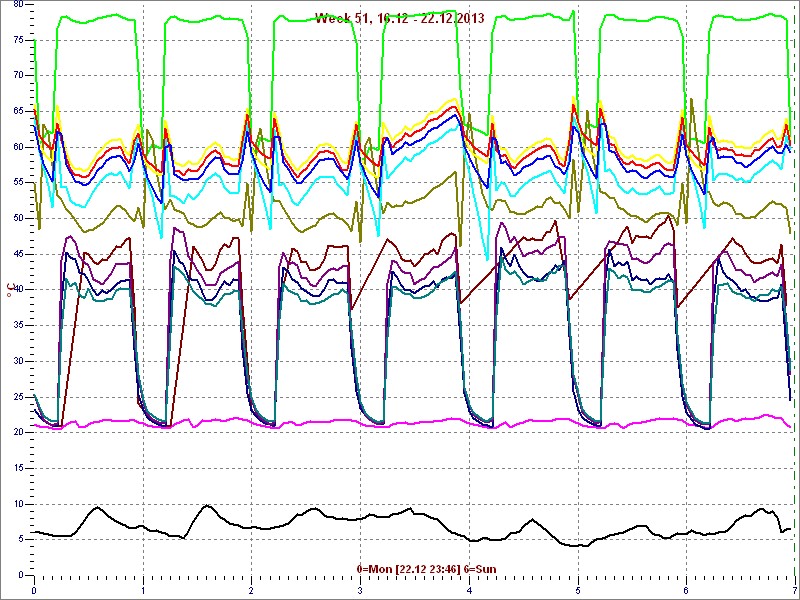Select the y-axis label 30
This screenshot has height=600, width=800.
[18, 361]
